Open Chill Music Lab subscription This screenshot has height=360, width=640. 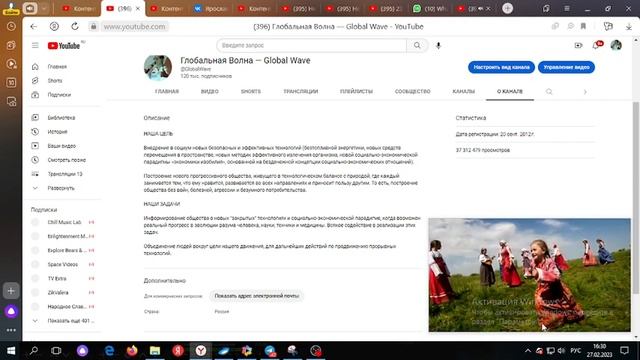pyautogui.click(x=63, y=222)
